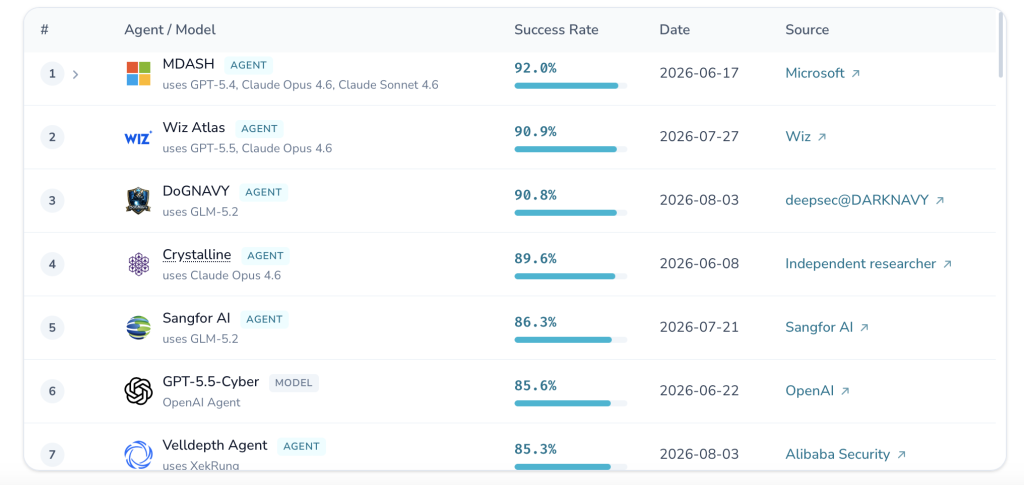The image size is (1024, 485).
Task: Click the Sangfor AI globe logo
Action: pos(138,328)
